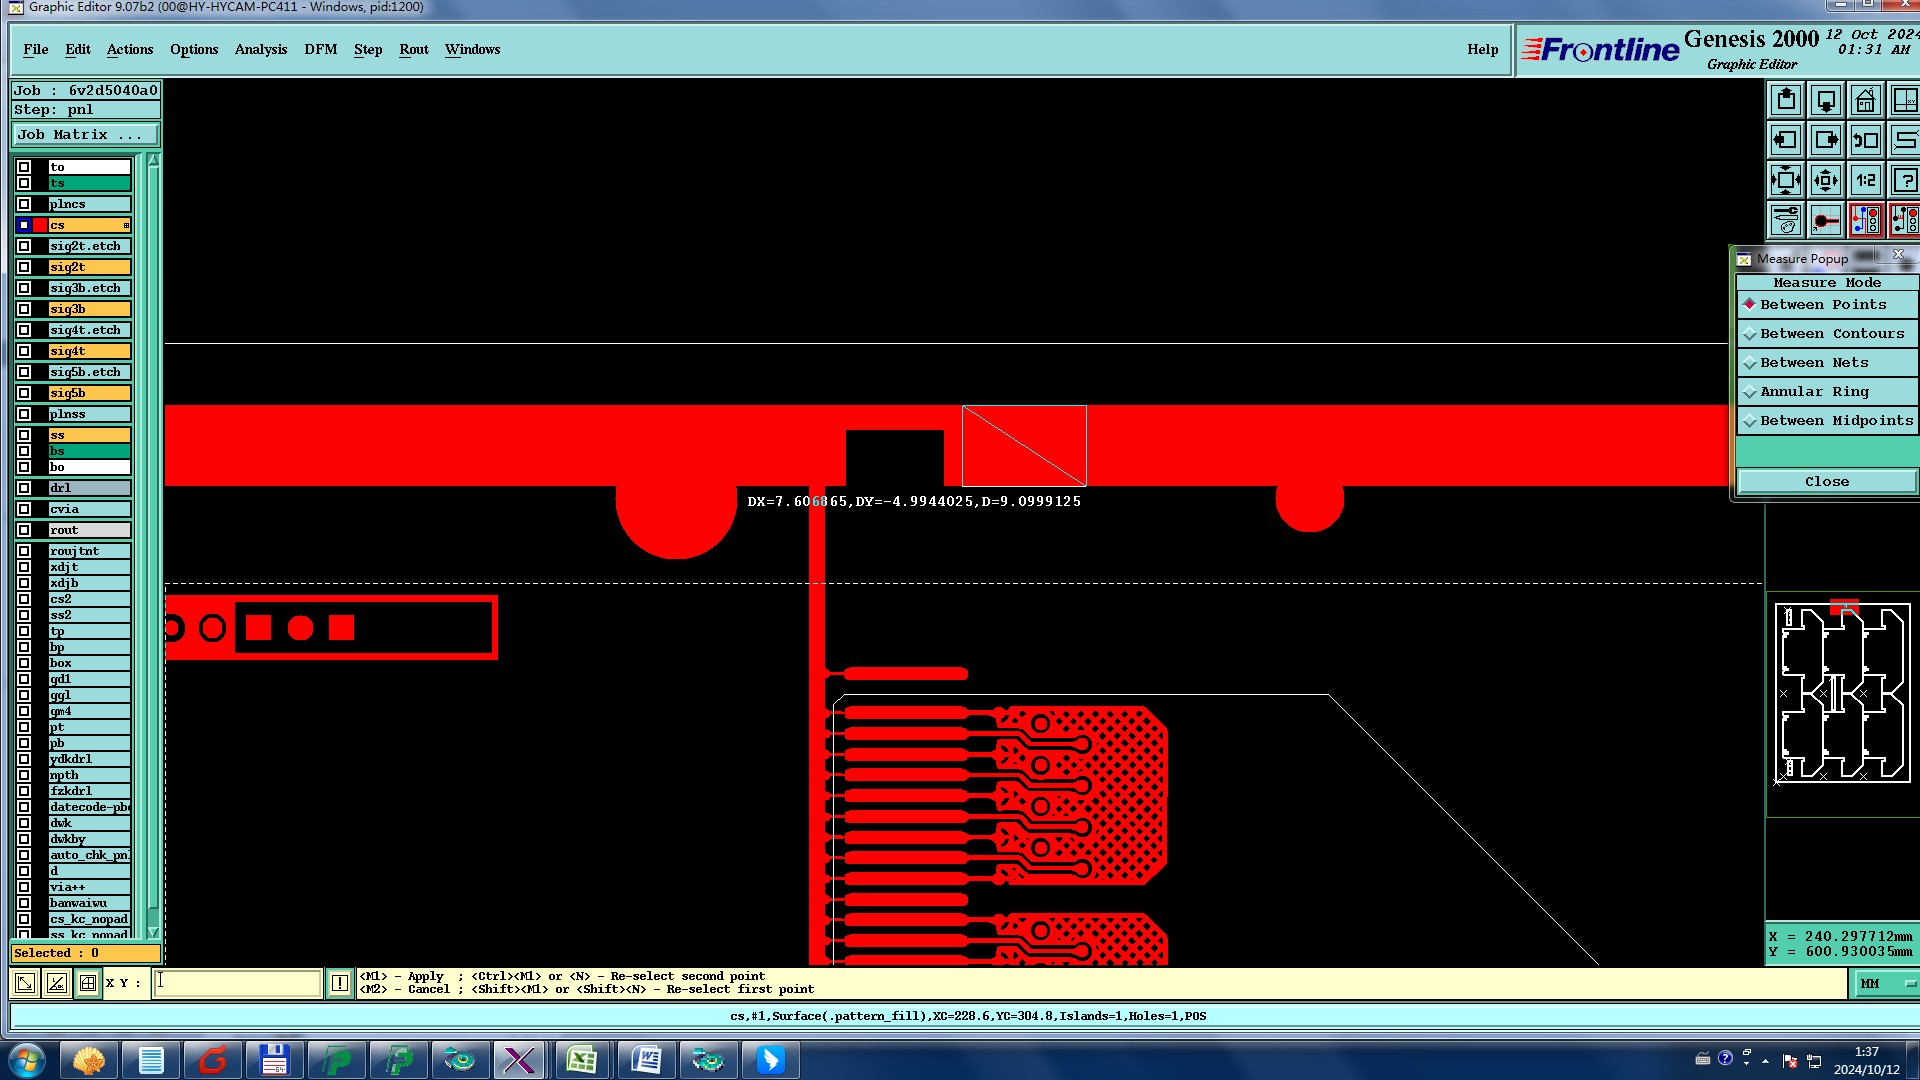Click scroll-down arrow of layer list
The height and width of the screenshot is (1080, 1920).
pos(153,932)
